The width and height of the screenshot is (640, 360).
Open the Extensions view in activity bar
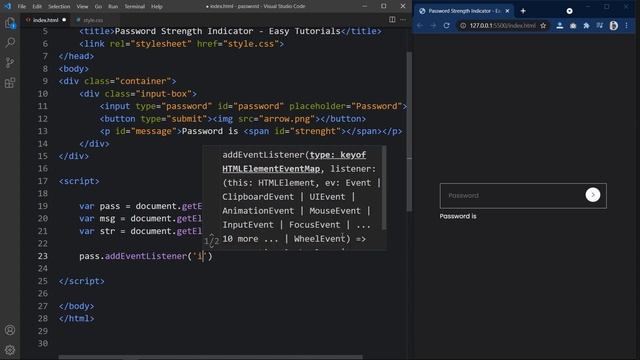click(x=10, y=83)
